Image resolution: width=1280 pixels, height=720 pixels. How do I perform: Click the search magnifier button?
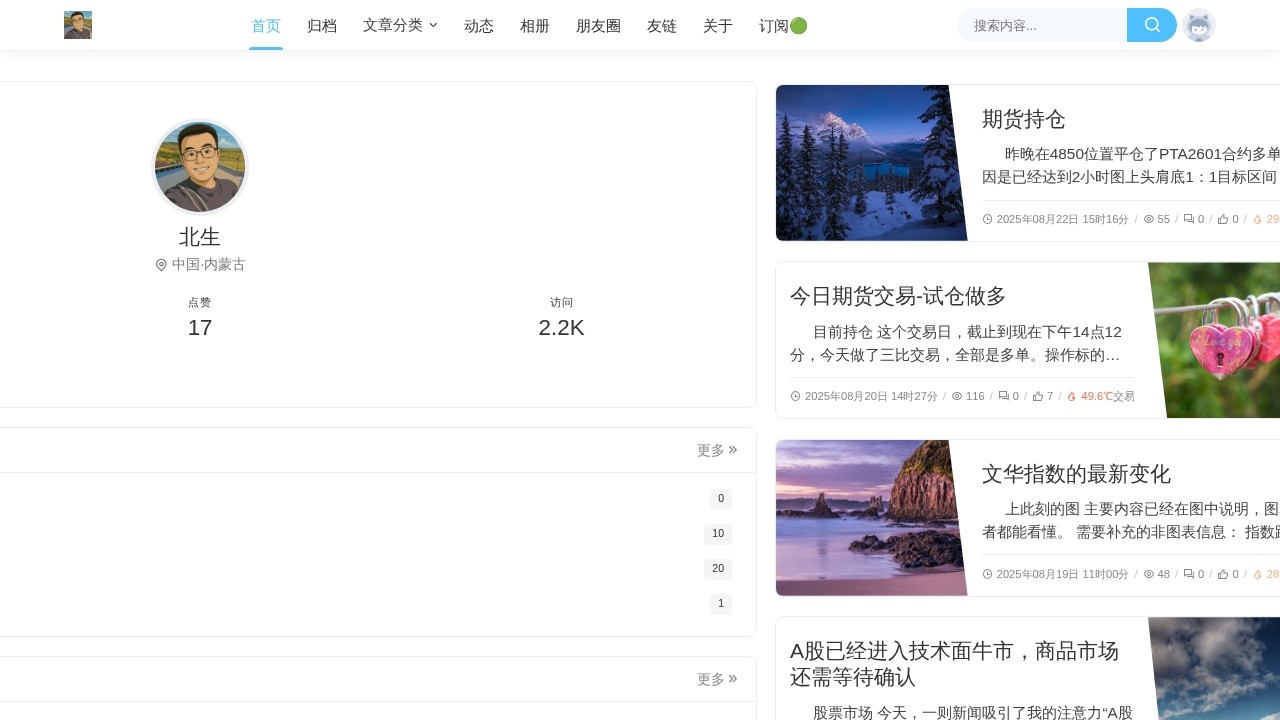click(x=1151, y=25)
